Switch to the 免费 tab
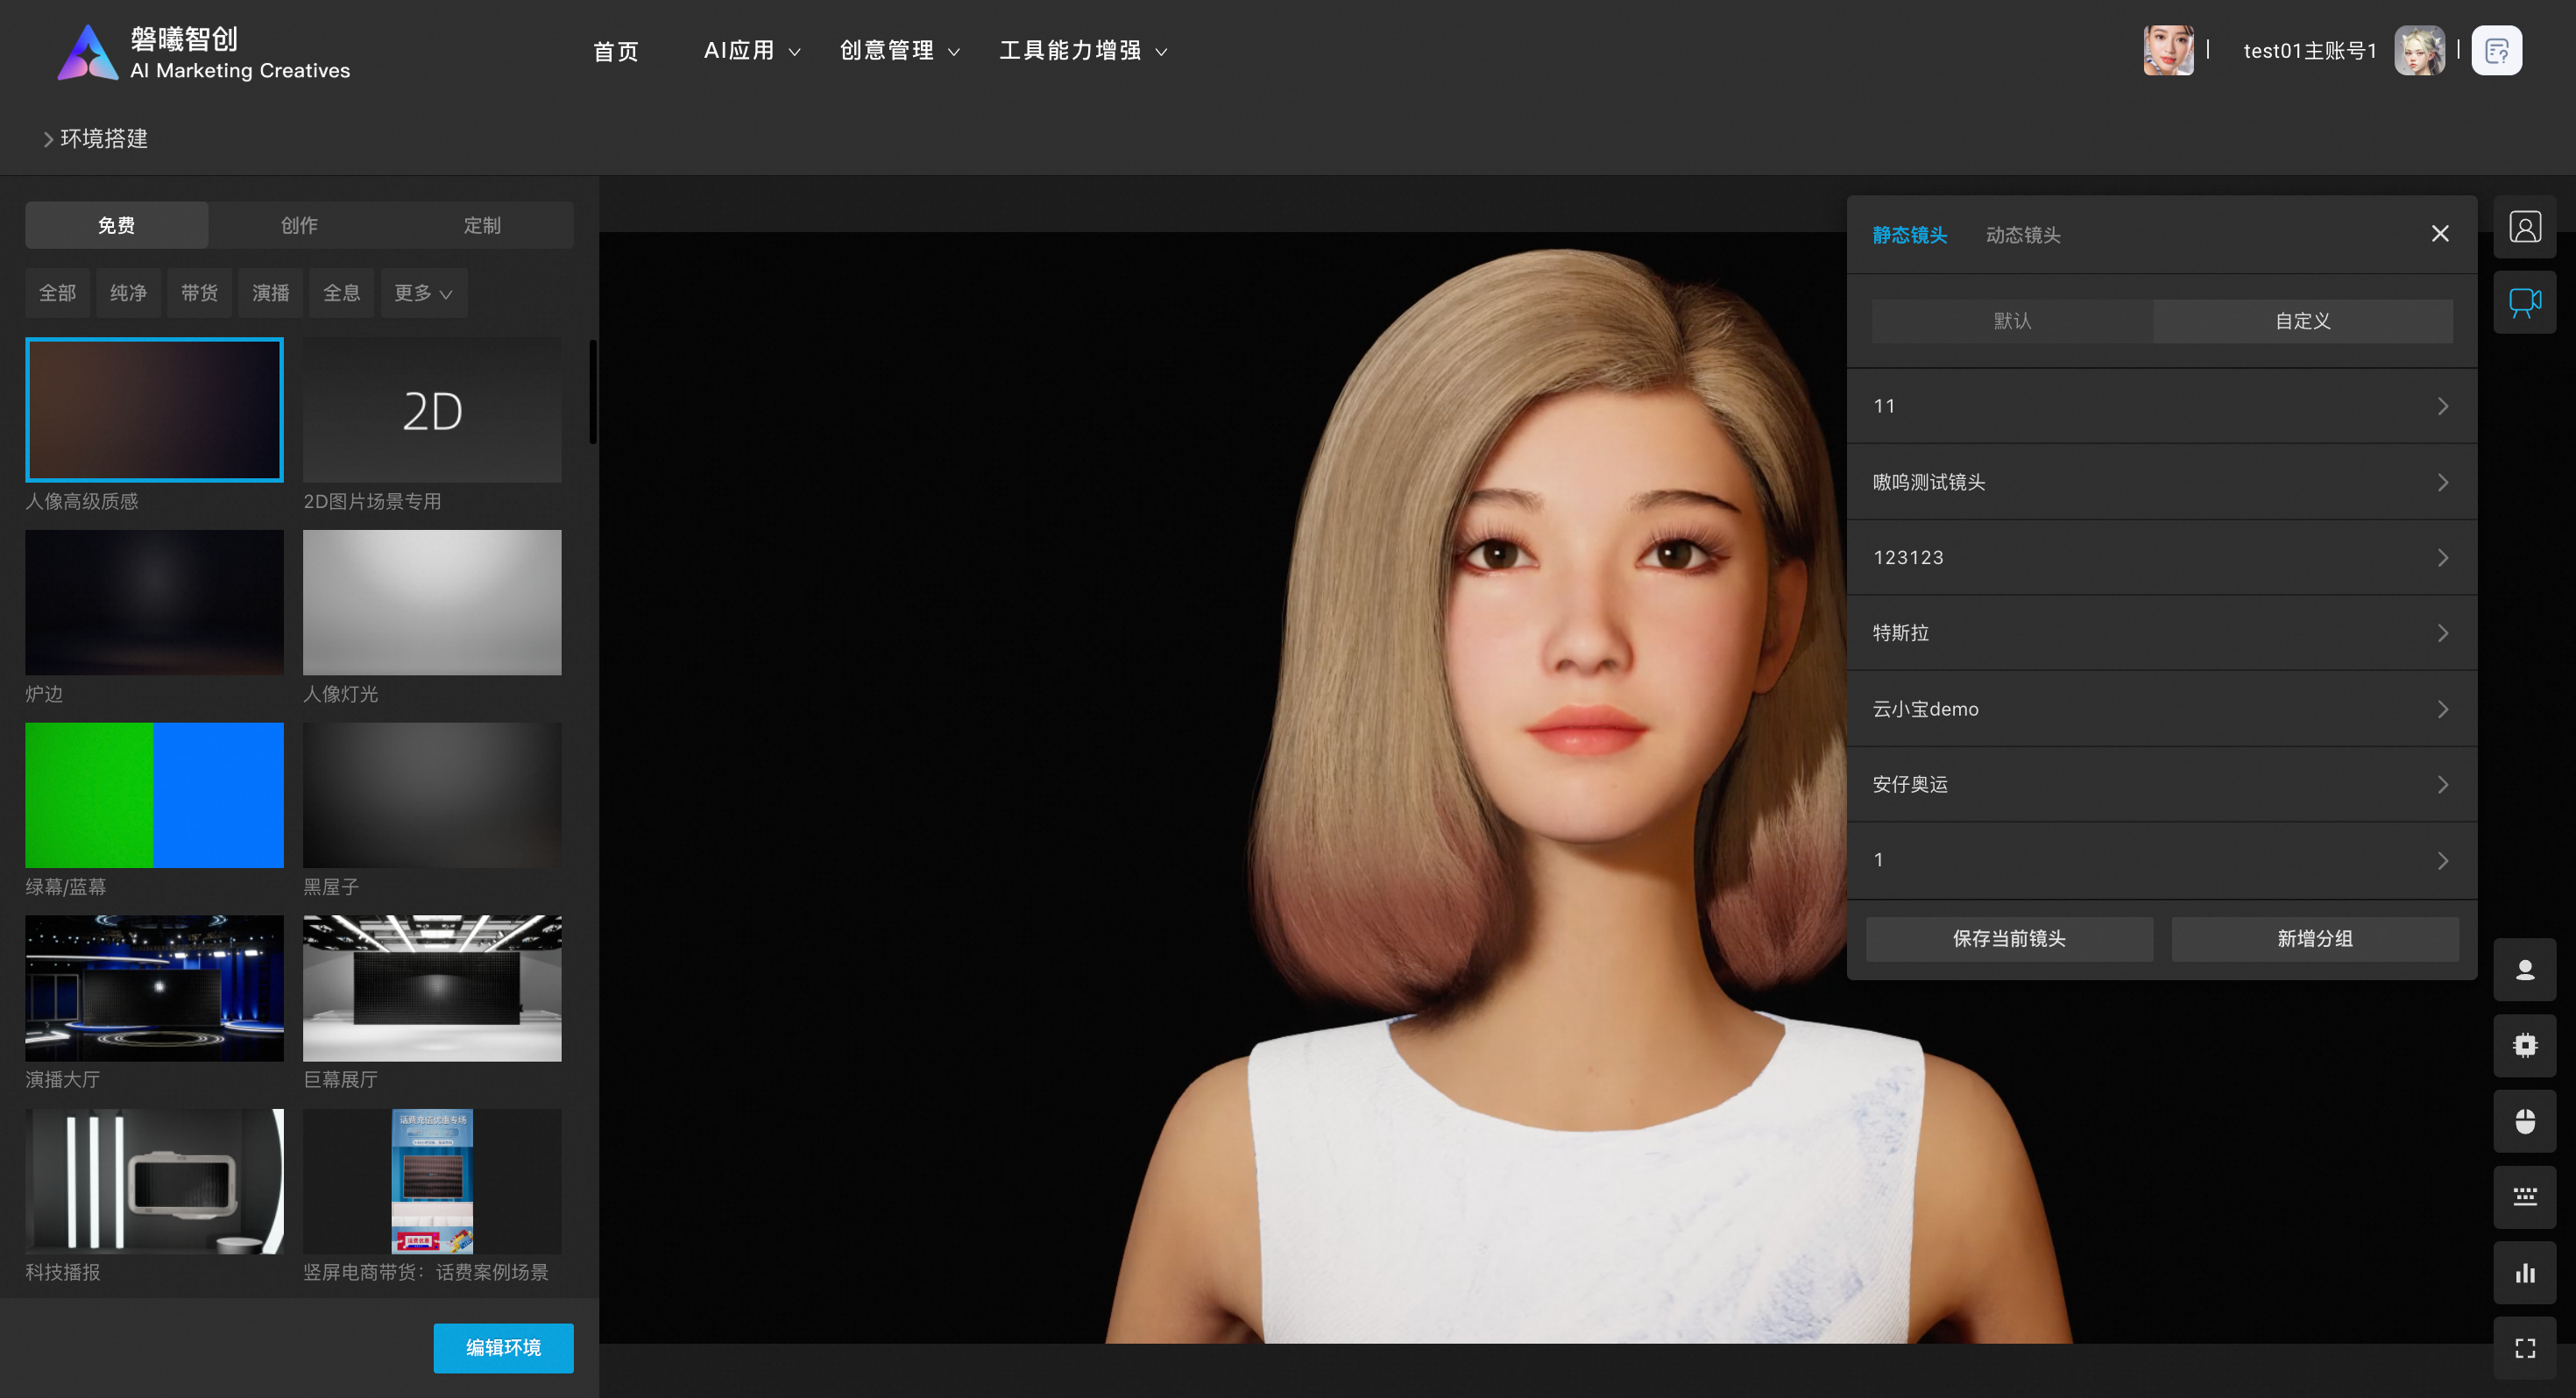The image size is (2576, 1398). point(116,225)
